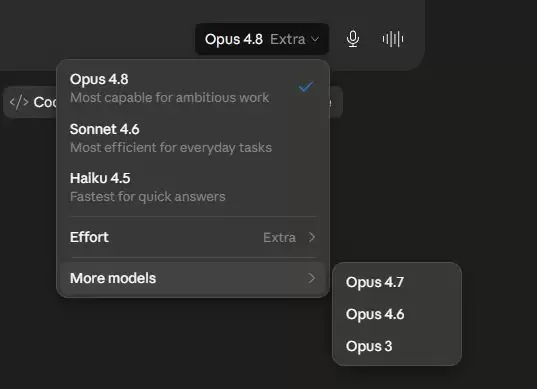Expand the Effort submenu arrow
537x389 pixels.
tap(311, 237)
